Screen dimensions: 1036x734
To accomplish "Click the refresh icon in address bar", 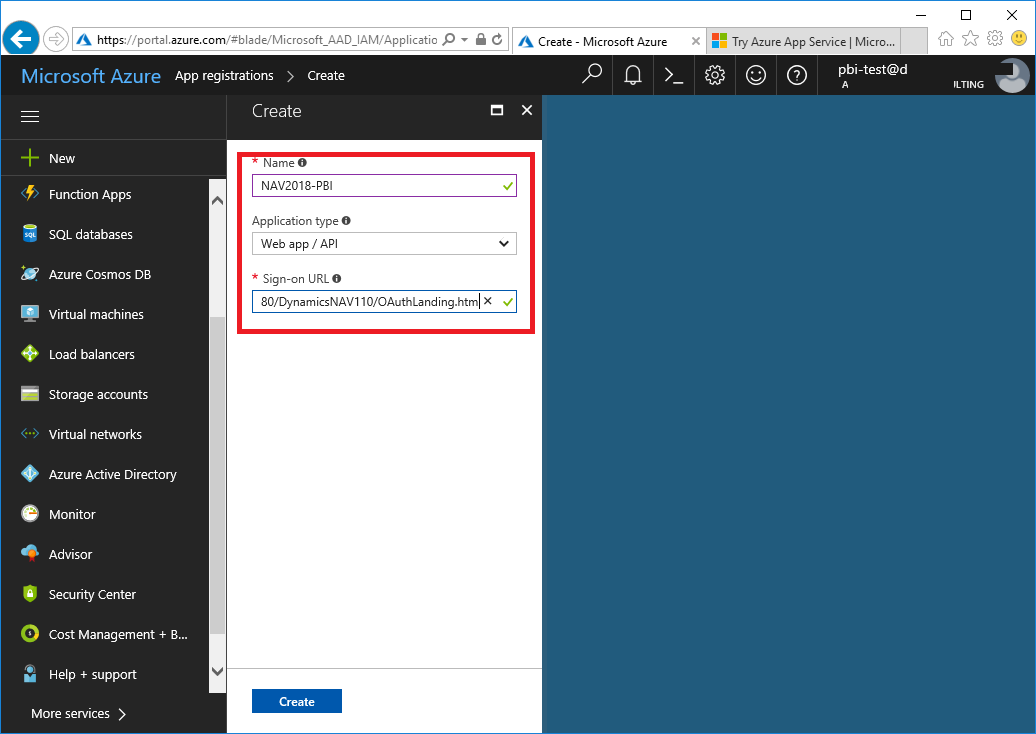I will tap(497, 40).
